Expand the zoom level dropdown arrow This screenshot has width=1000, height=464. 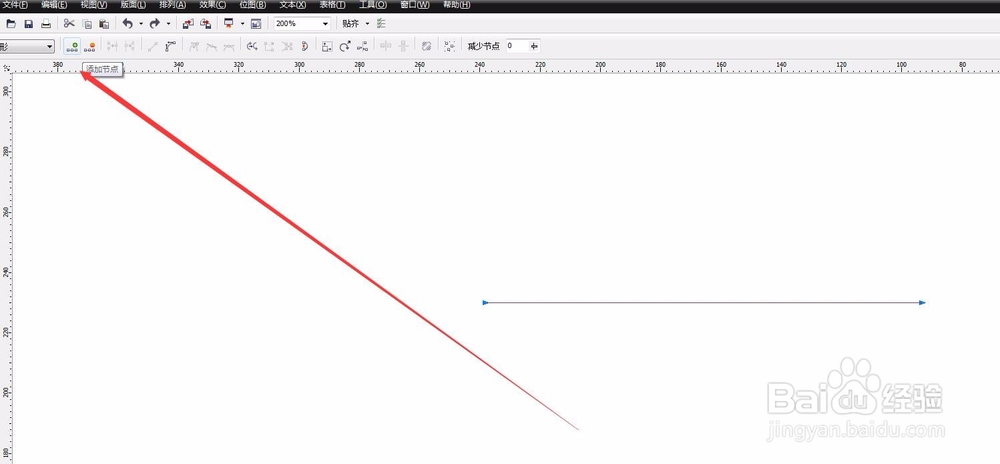coord(326,24)
